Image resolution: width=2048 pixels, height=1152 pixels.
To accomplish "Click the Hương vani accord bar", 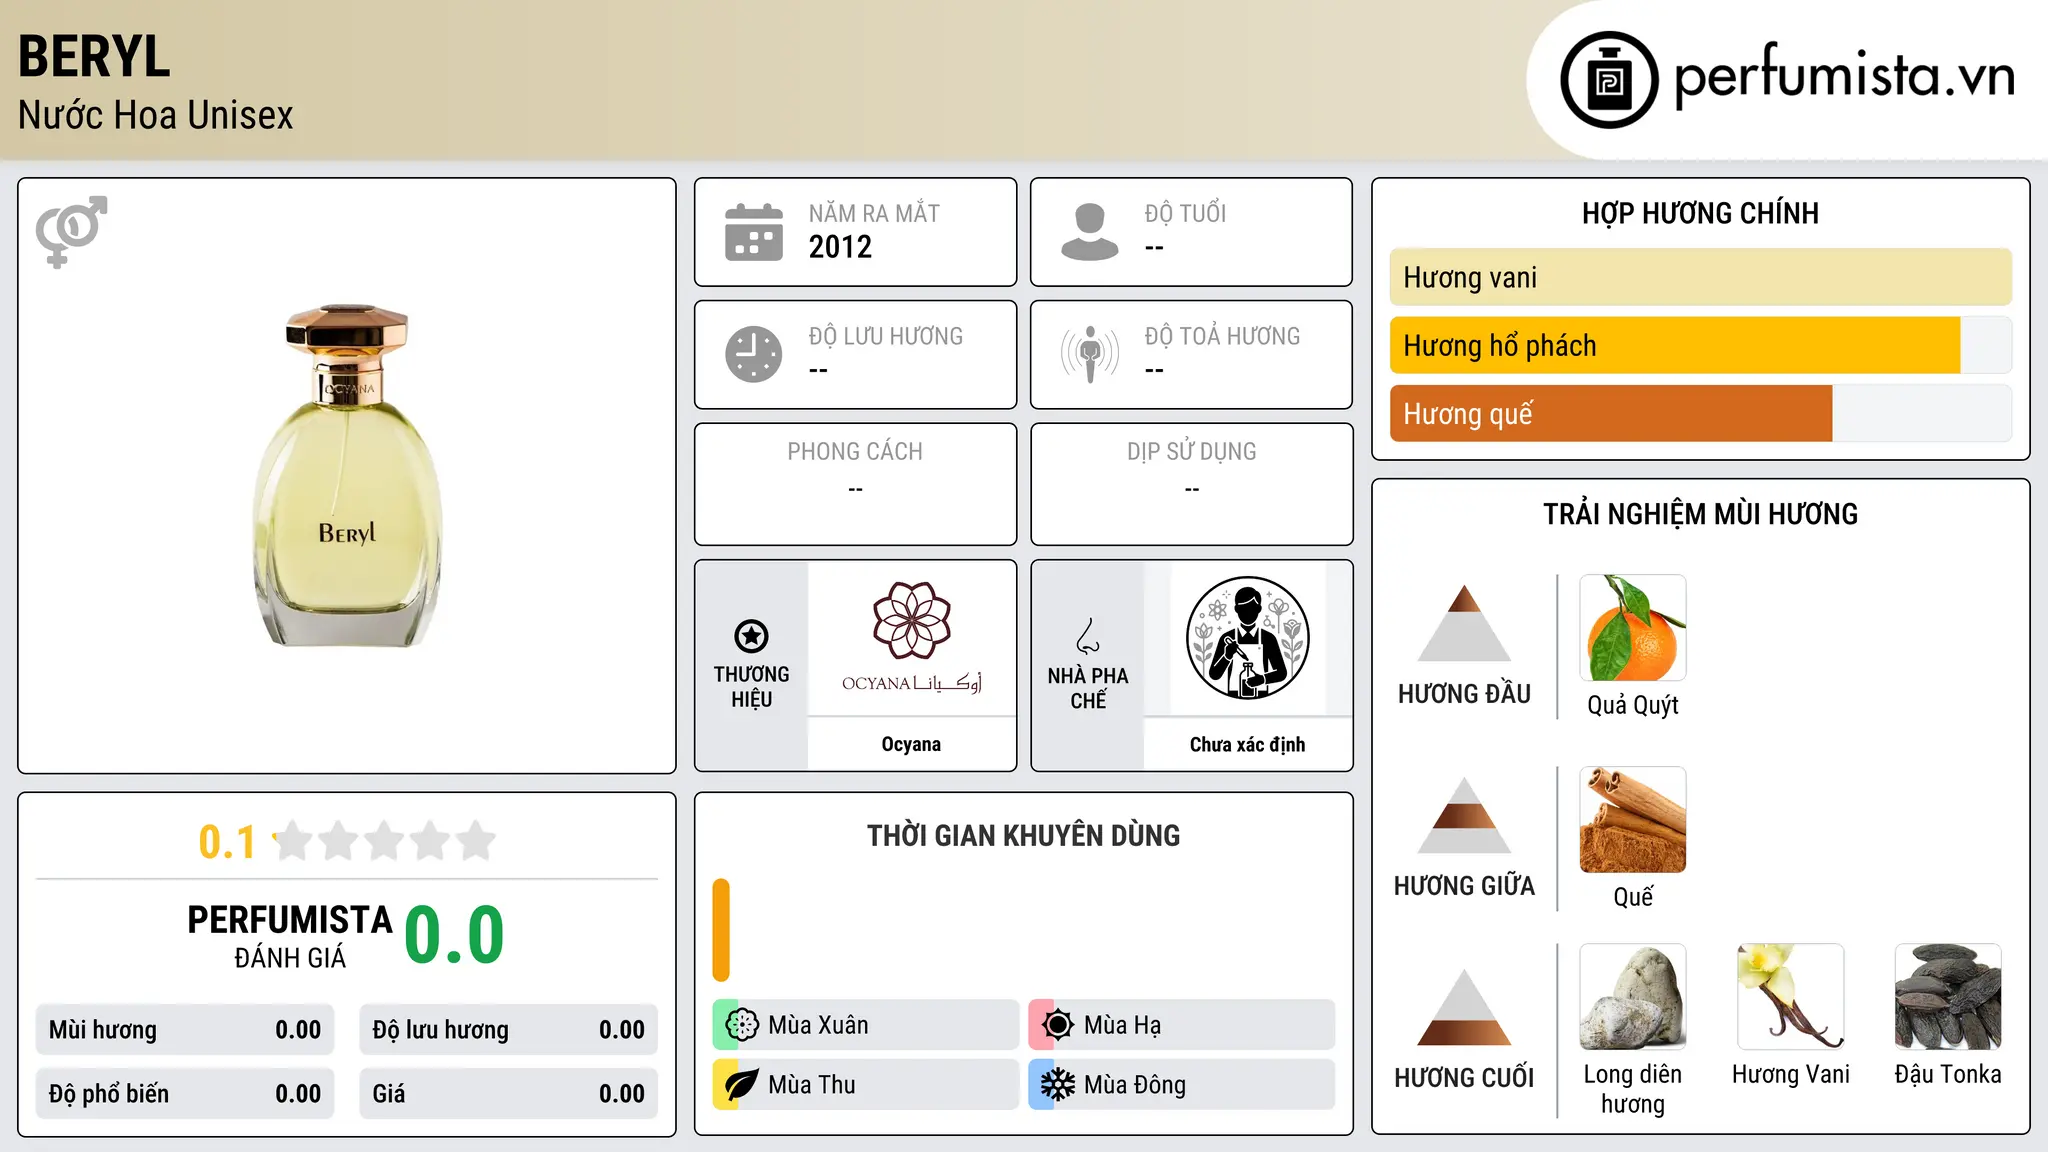I will (1701, 277).
